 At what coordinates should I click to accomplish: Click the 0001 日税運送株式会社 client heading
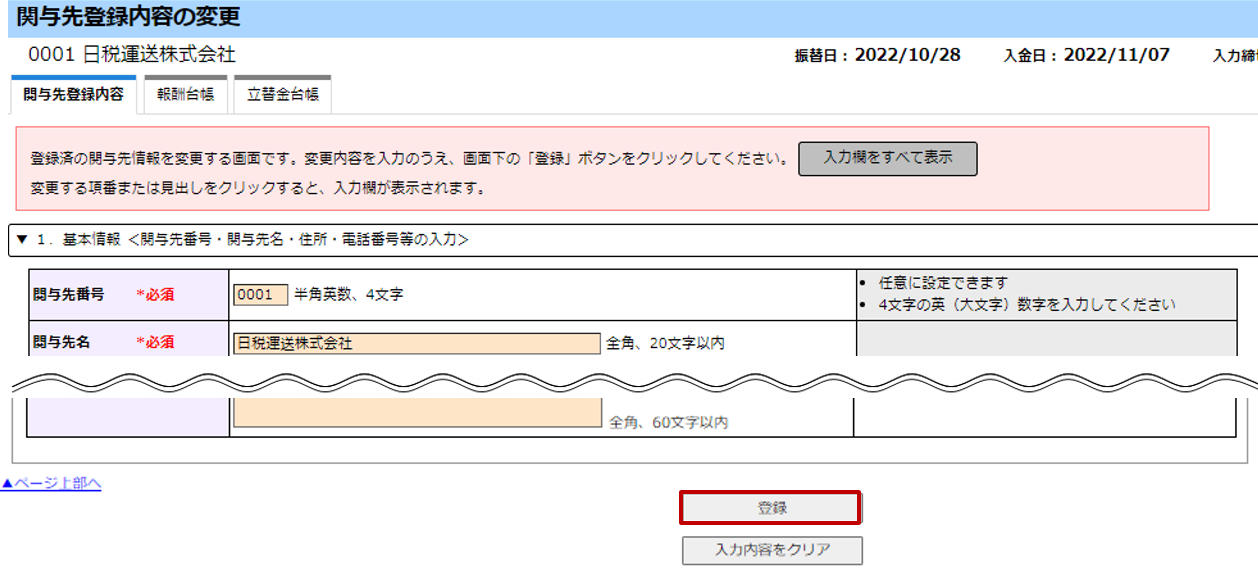click(132, 55)
